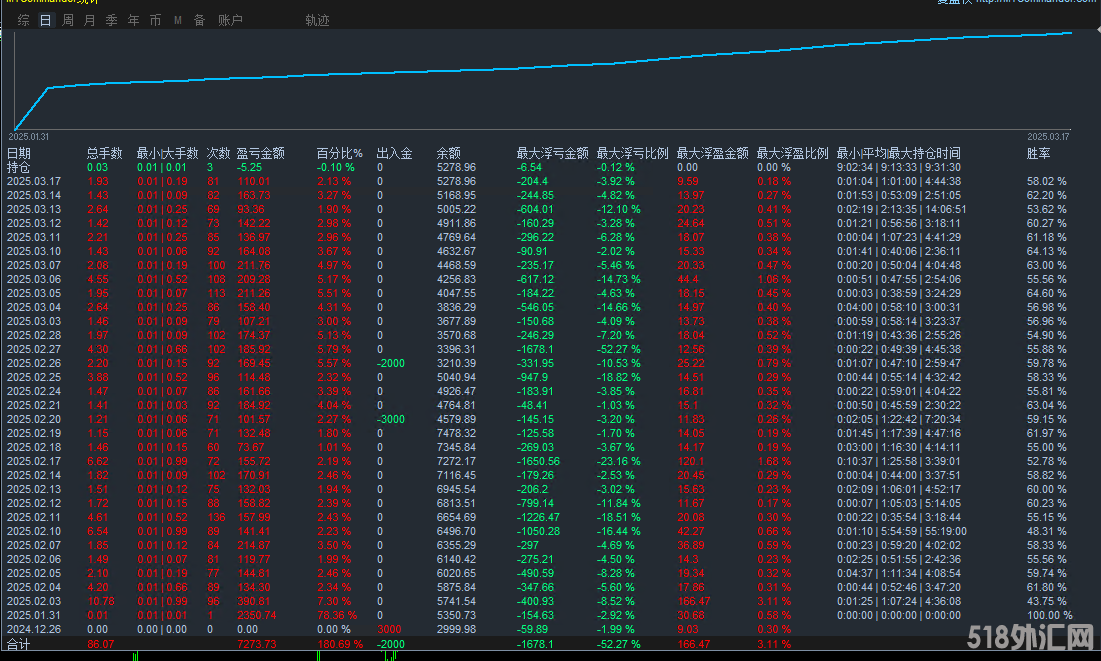Select the 日 daily statistics tab
Image resolution: width=1101 pixels, height=661 pixels.
[x=46, y=20]
